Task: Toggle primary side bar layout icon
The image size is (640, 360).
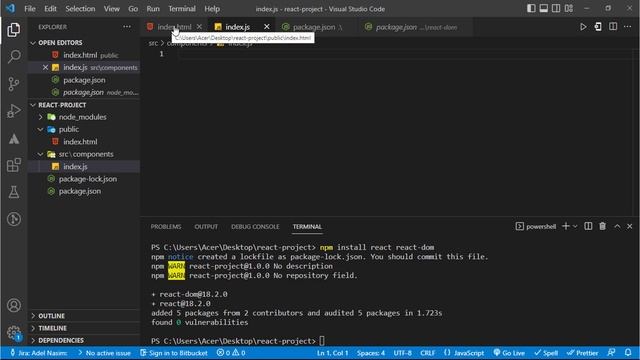Action: (x=531, y=8)
